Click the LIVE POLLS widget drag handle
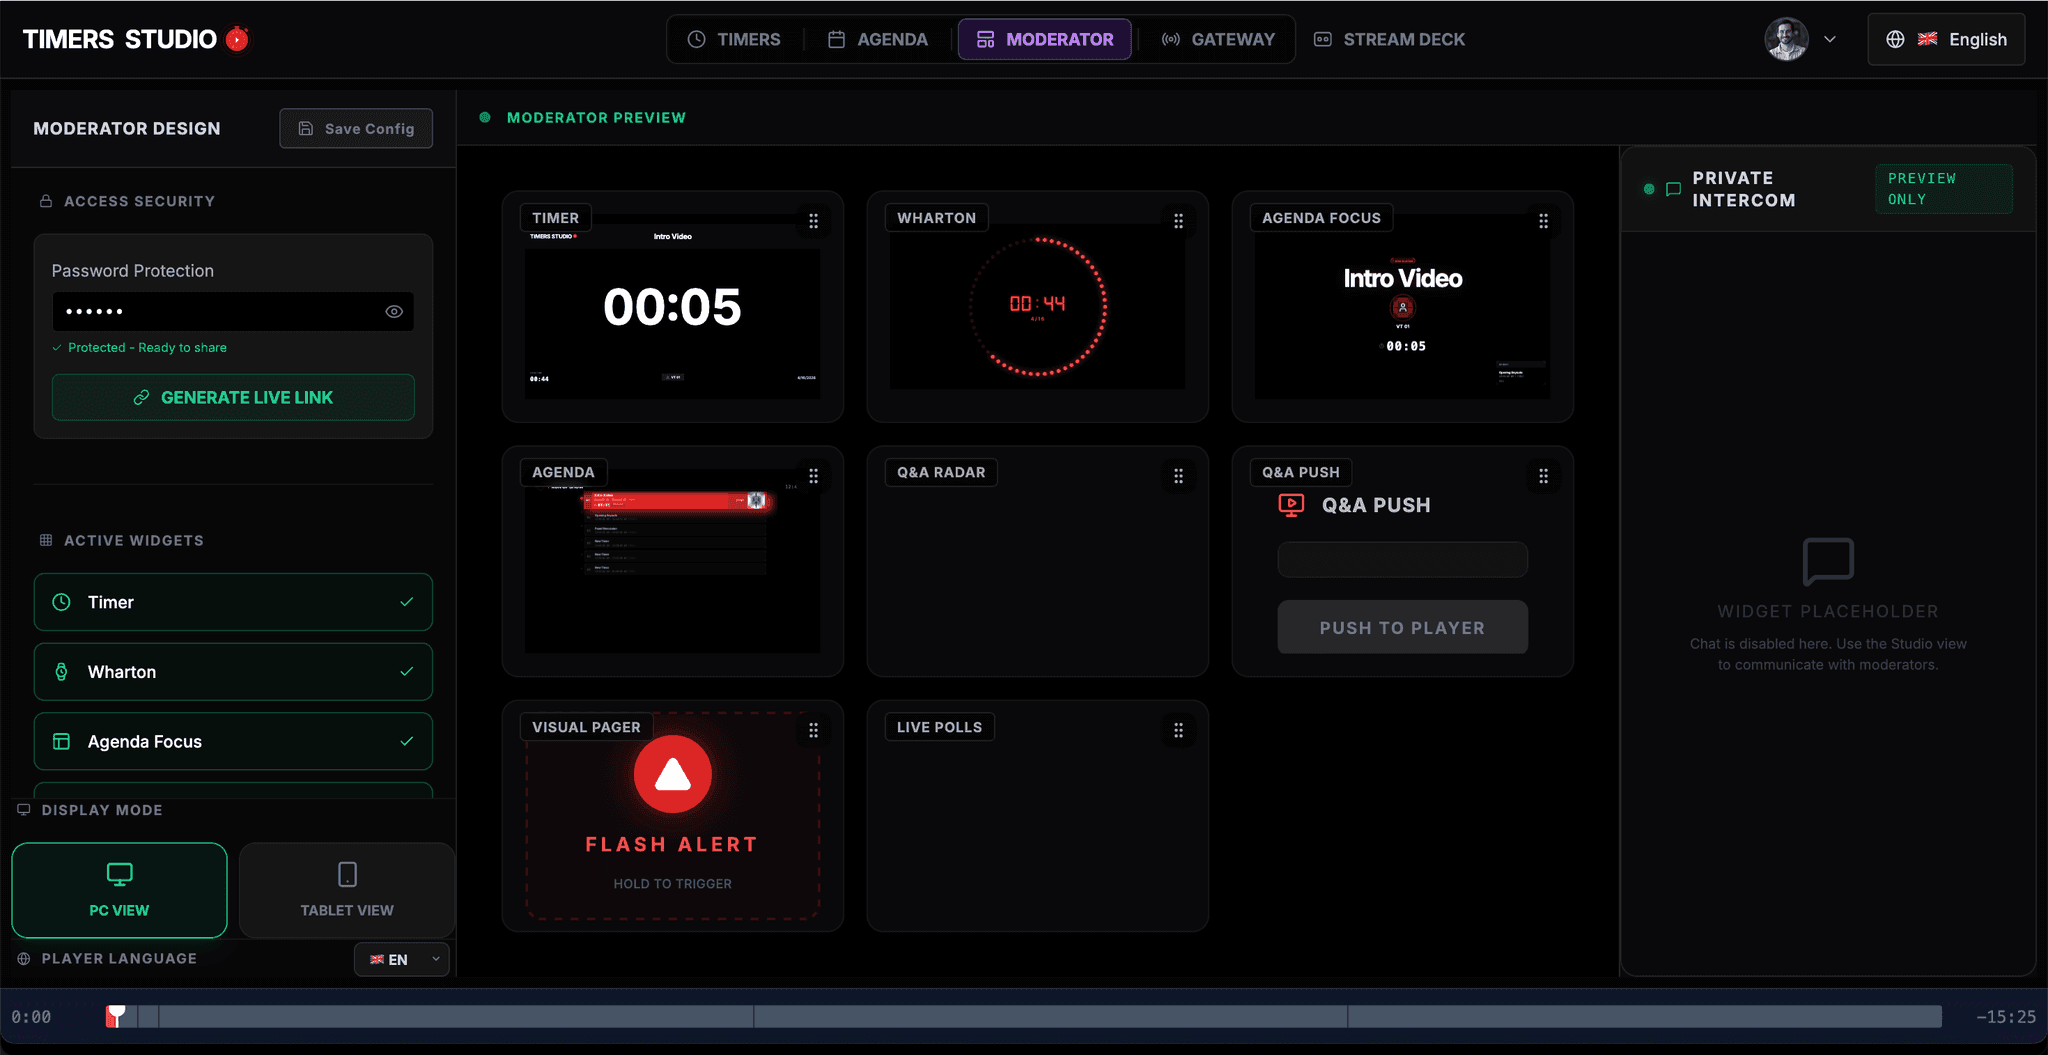 pyautogui.click(x=1178, y=730)
